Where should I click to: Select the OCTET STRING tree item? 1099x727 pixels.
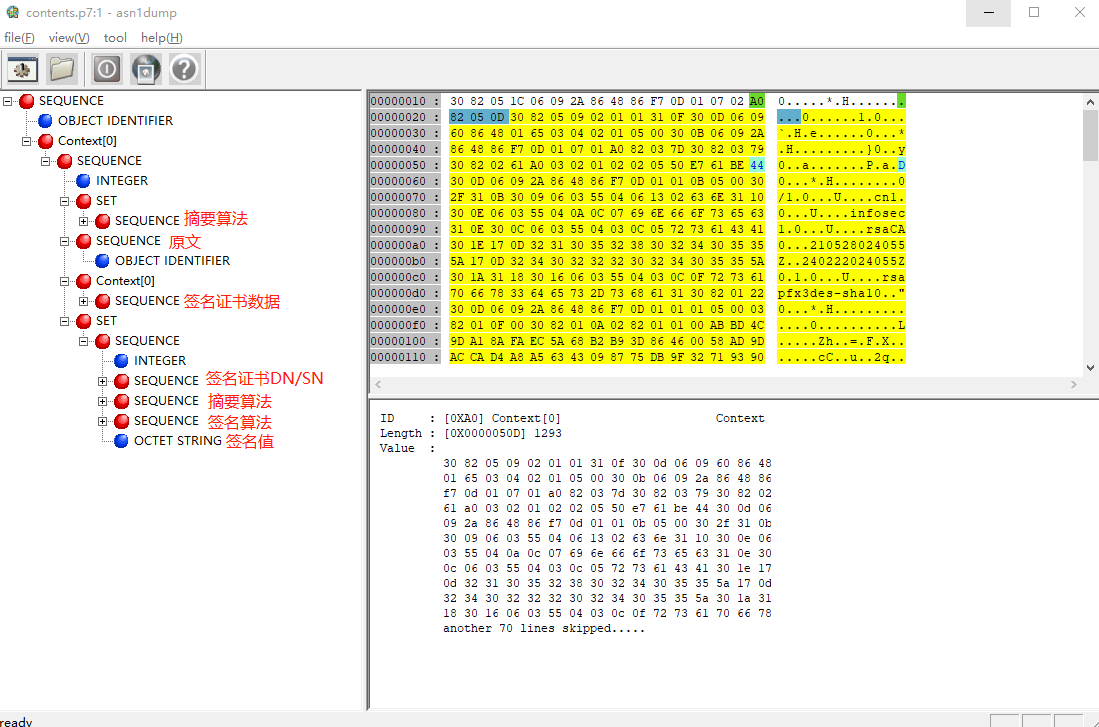click(x=177, y=441)
